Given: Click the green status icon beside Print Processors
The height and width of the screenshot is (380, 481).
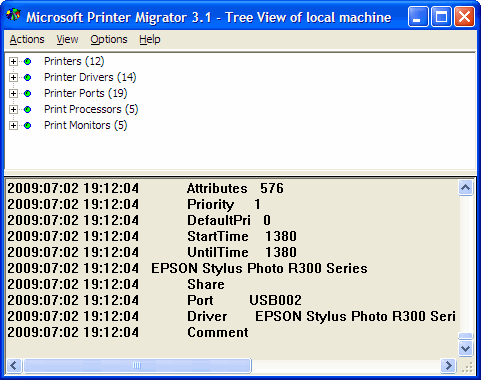Looking at the screenshot, I should (x=28, y=109).
